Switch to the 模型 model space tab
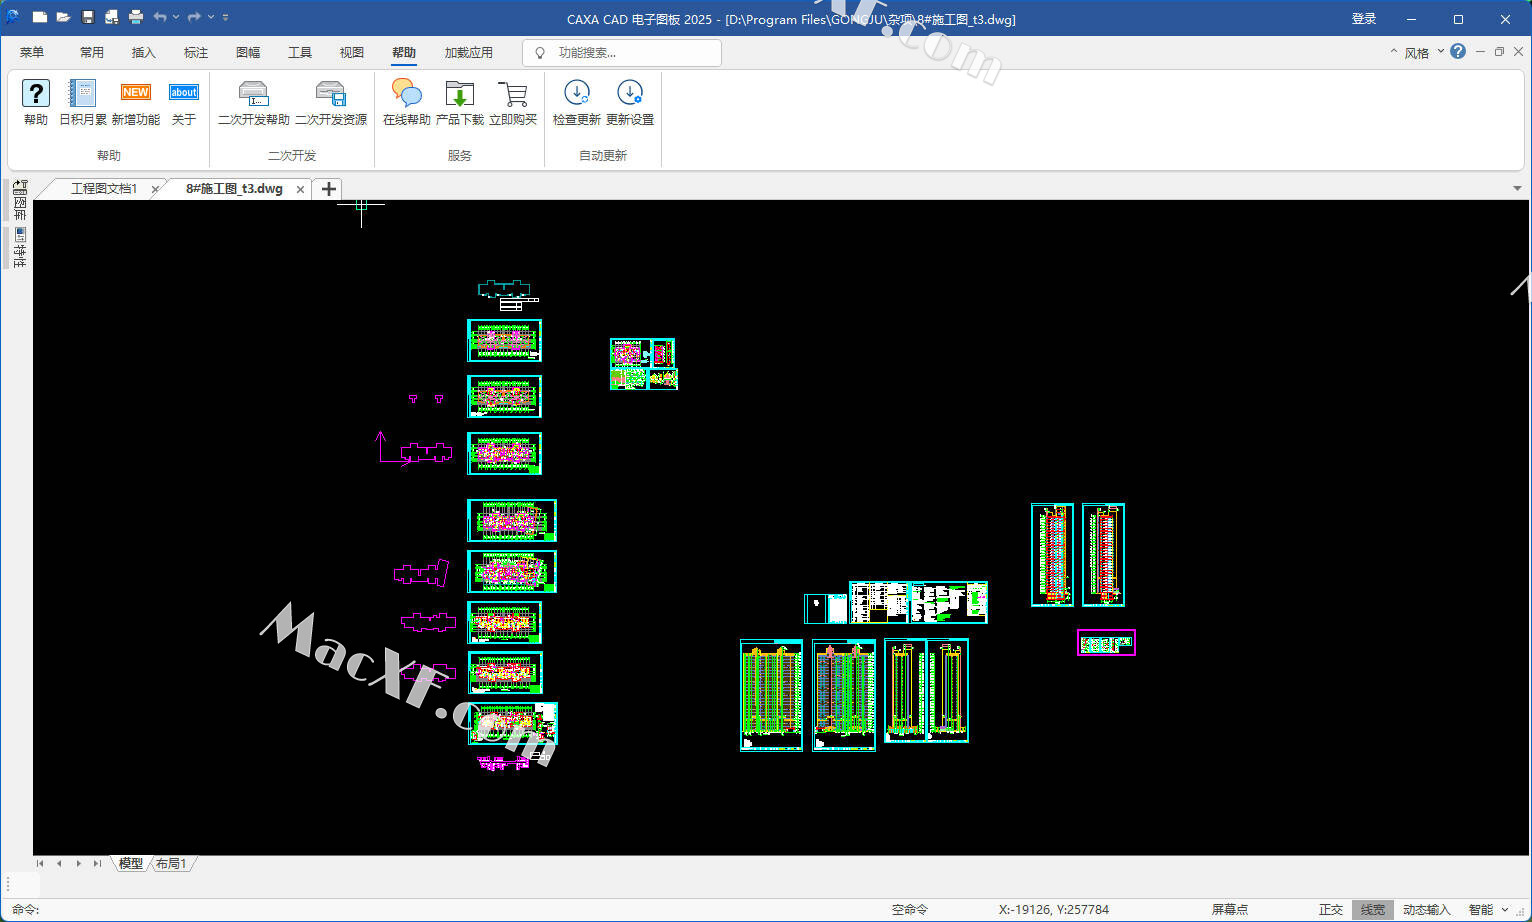 pos(131,864)
